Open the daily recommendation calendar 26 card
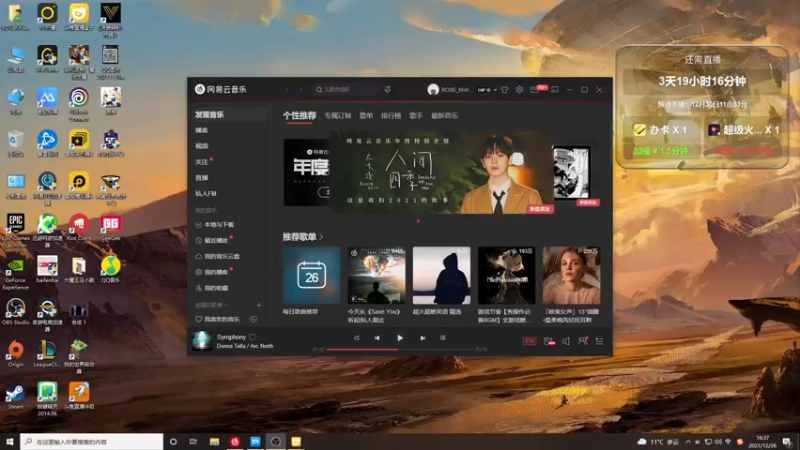This screenshot has height=450, width=800. (x=312, y=276)
